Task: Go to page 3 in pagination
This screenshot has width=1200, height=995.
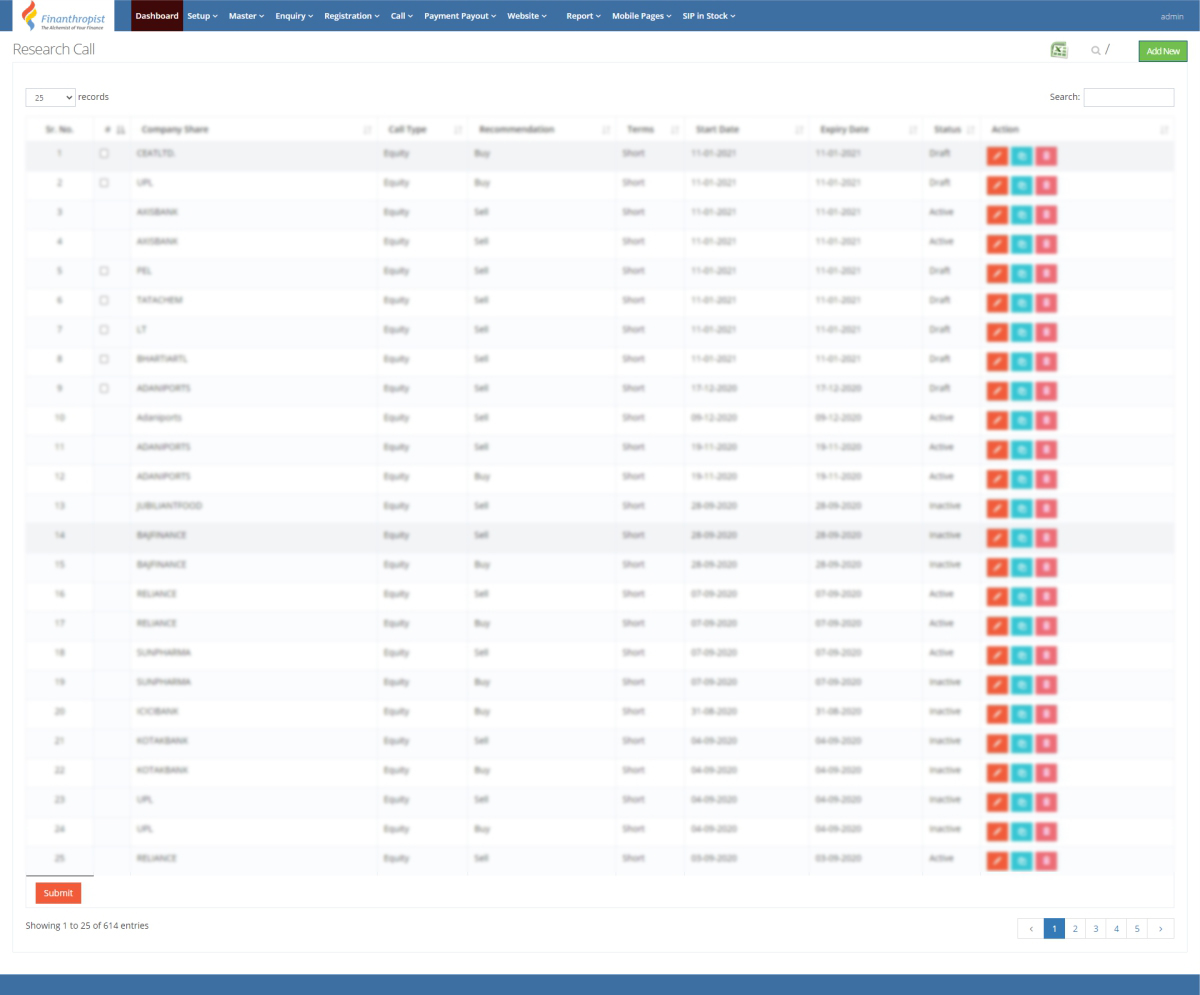Action: coord(1096,928)
